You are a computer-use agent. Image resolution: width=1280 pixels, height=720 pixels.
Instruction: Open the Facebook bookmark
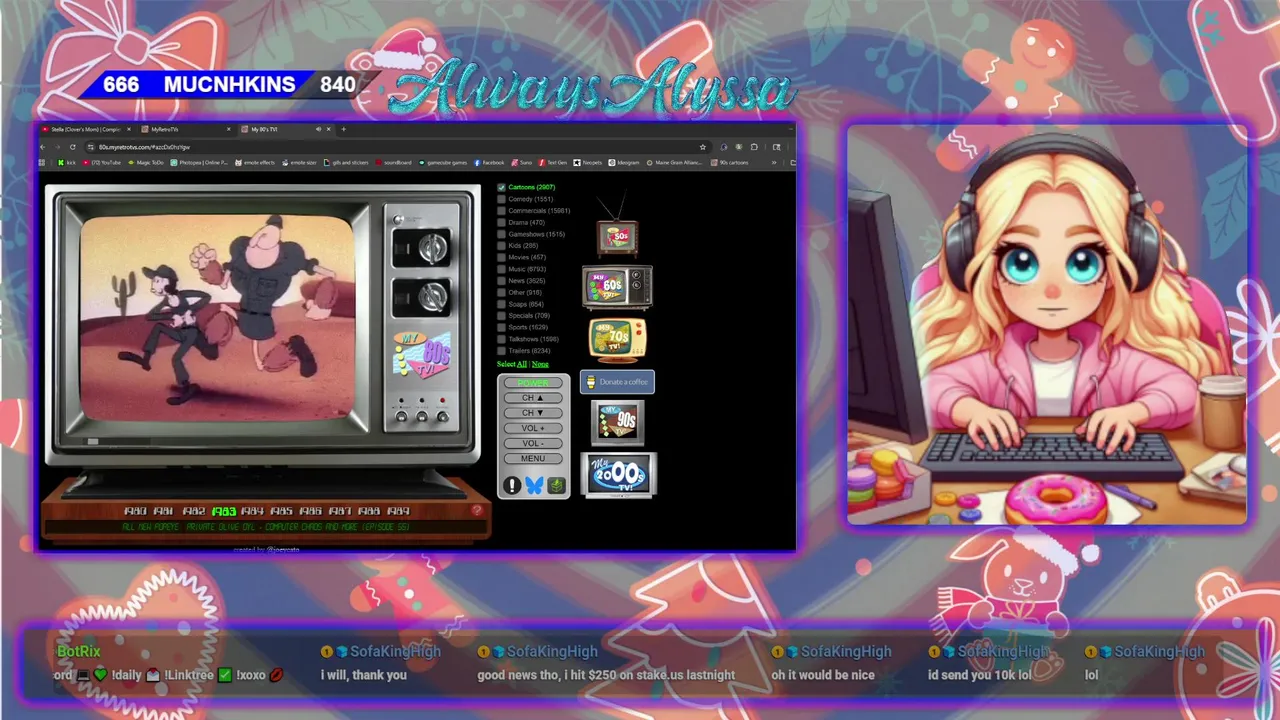tap(490, 162)
